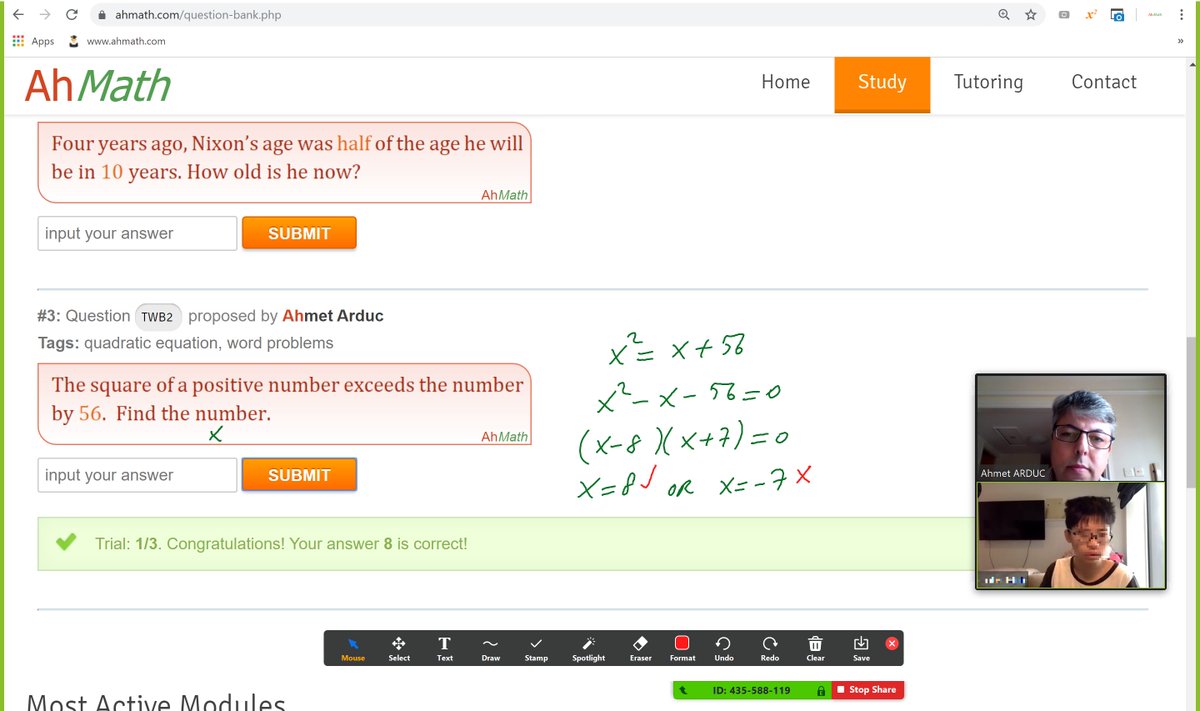Go to Home in site navigation
Viewport: 1200px width, 711px height.
[x=786, y=83]
